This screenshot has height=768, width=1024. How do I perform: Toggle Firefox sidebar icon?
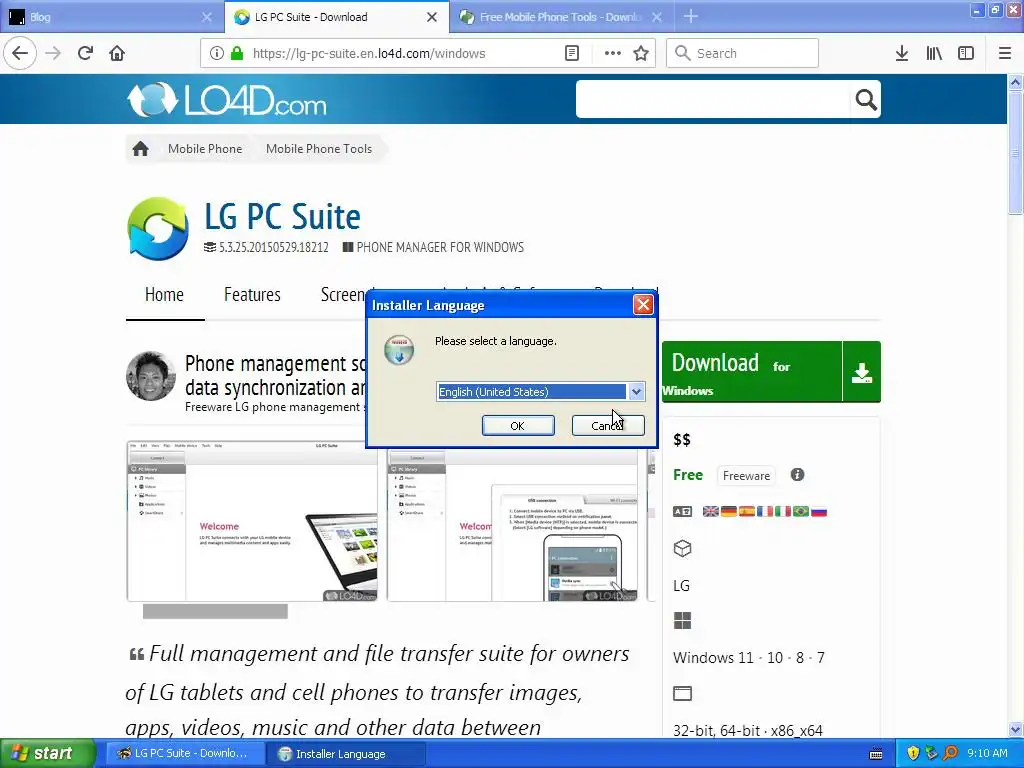966,53
